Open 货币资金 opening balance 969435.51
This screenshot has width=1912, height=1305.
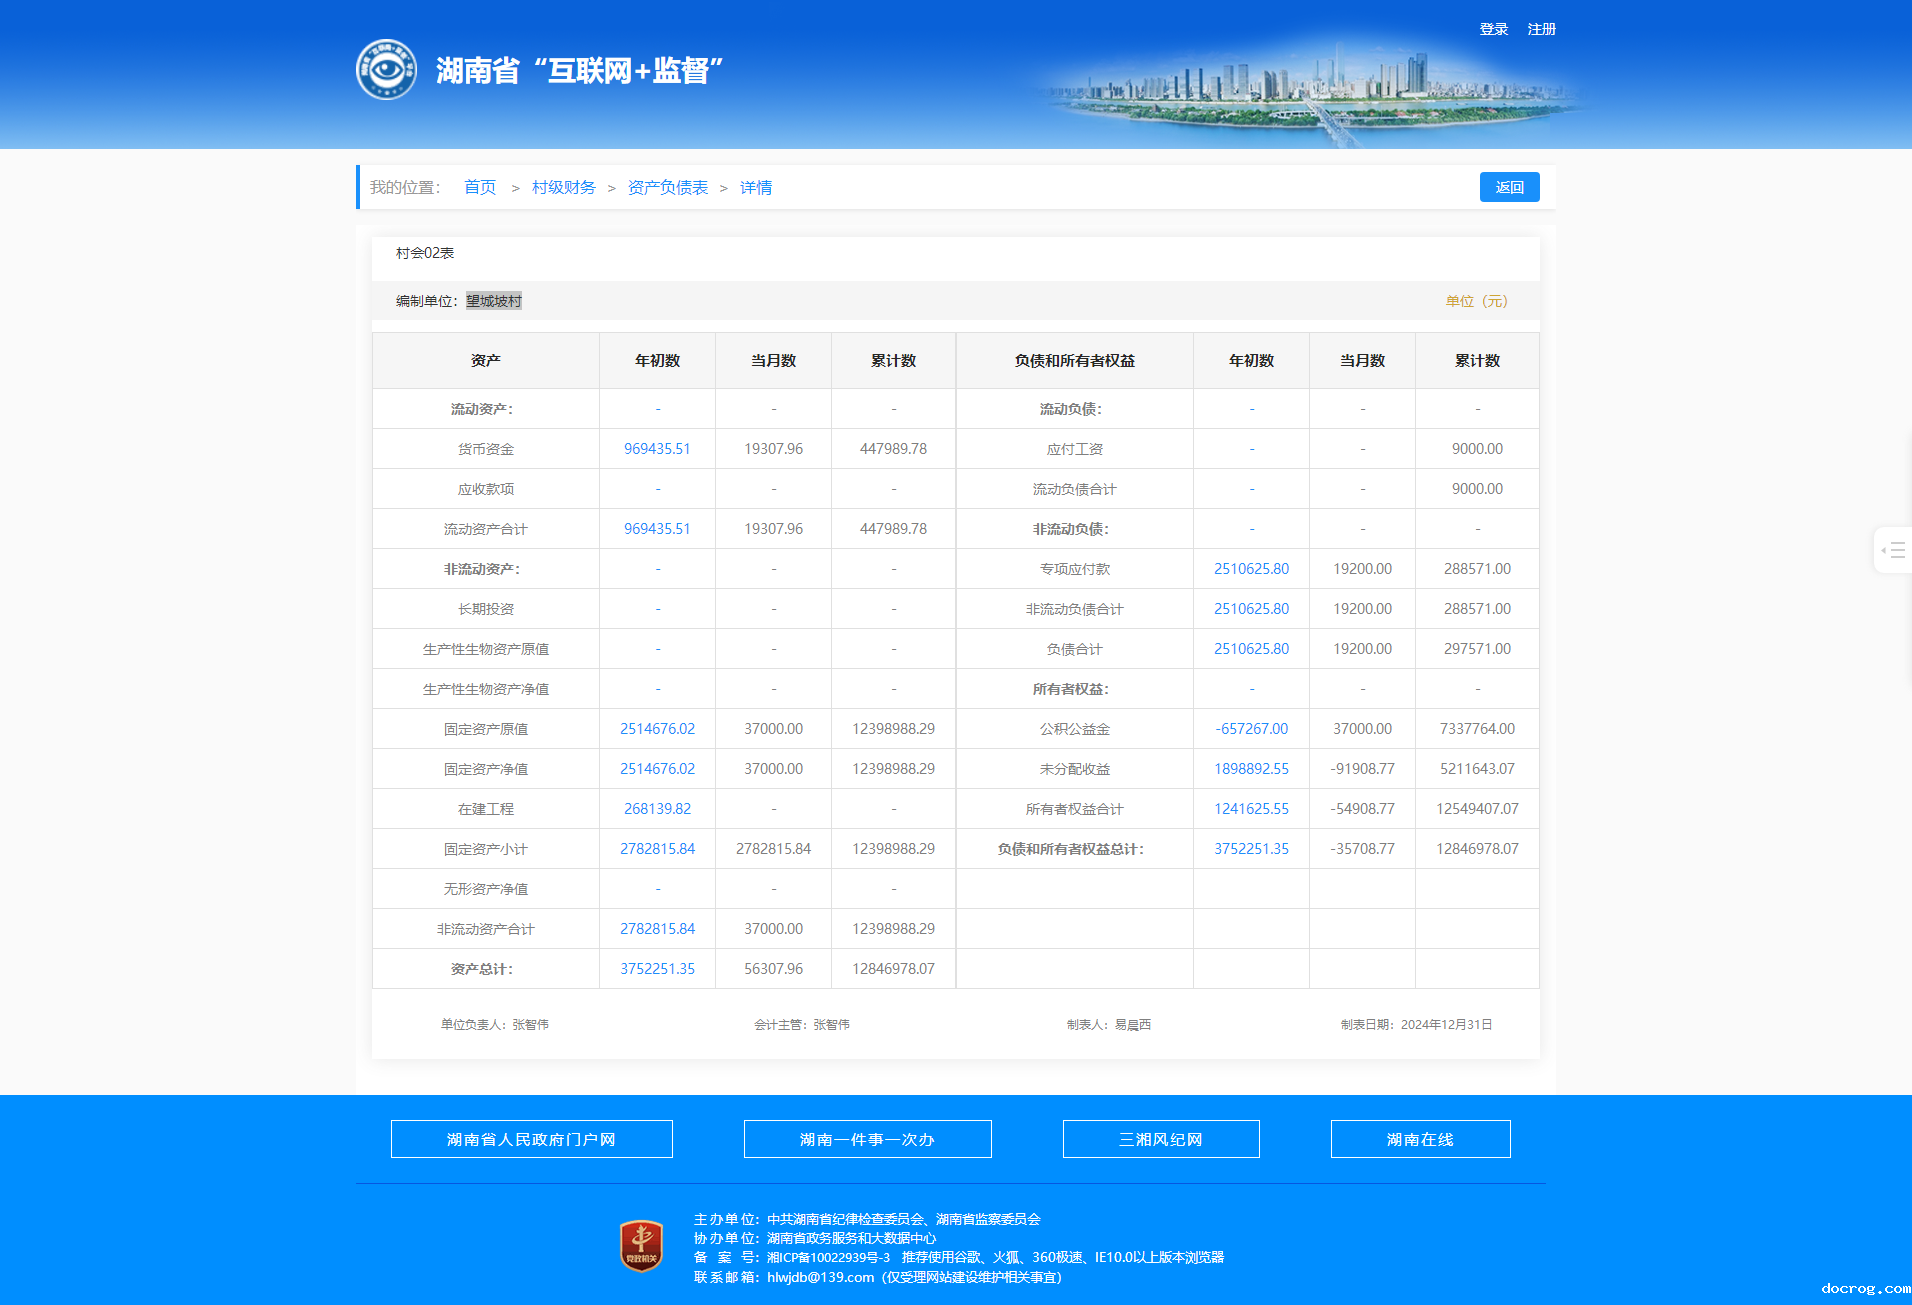[x=657, y=449]
